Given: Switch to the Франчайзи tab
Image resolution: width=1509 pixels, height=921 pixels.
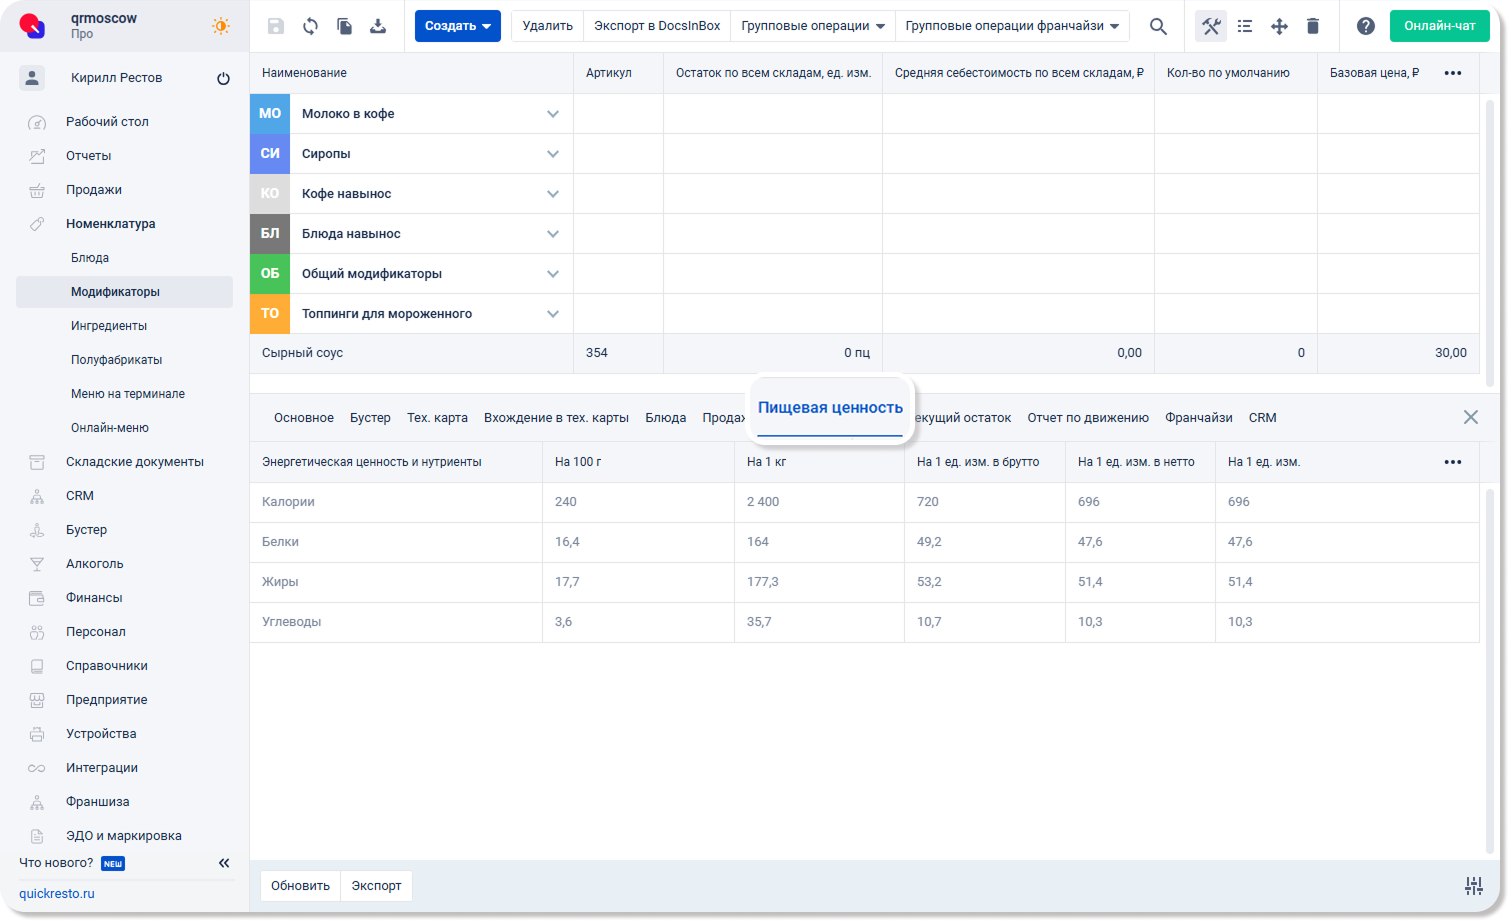Looking at the screenshot, I should 1199,418.
